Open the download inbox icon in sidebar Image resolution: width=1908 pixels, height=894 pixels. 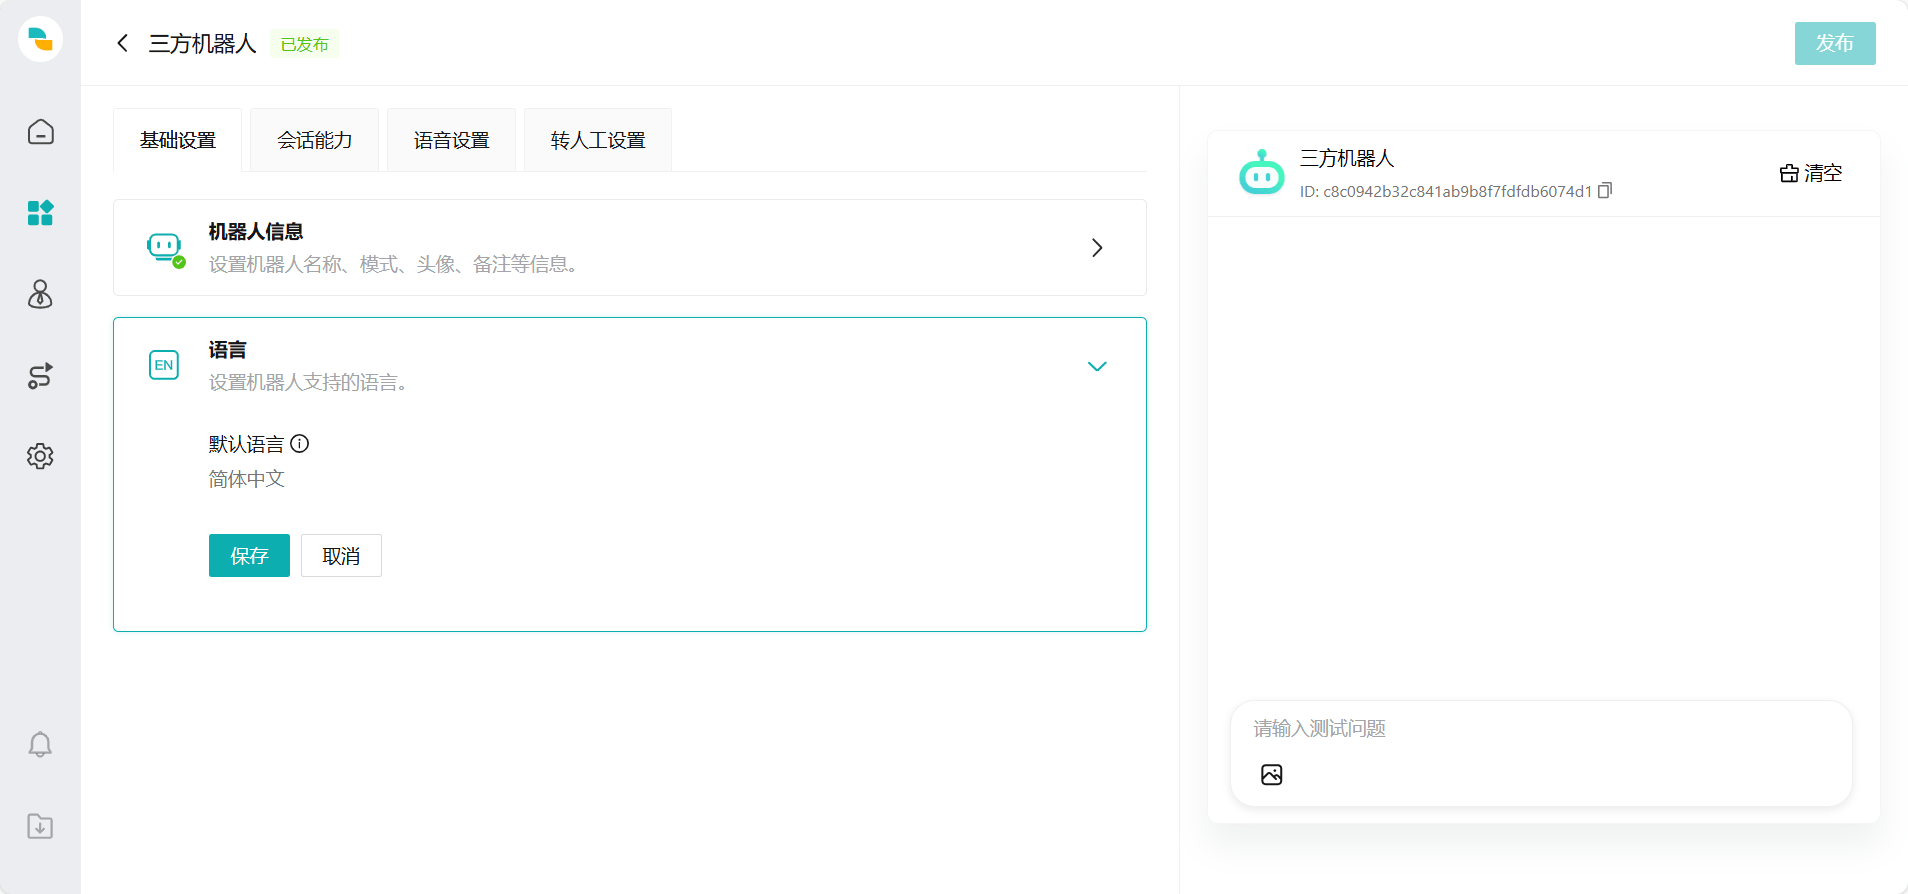tap(40, 826)
